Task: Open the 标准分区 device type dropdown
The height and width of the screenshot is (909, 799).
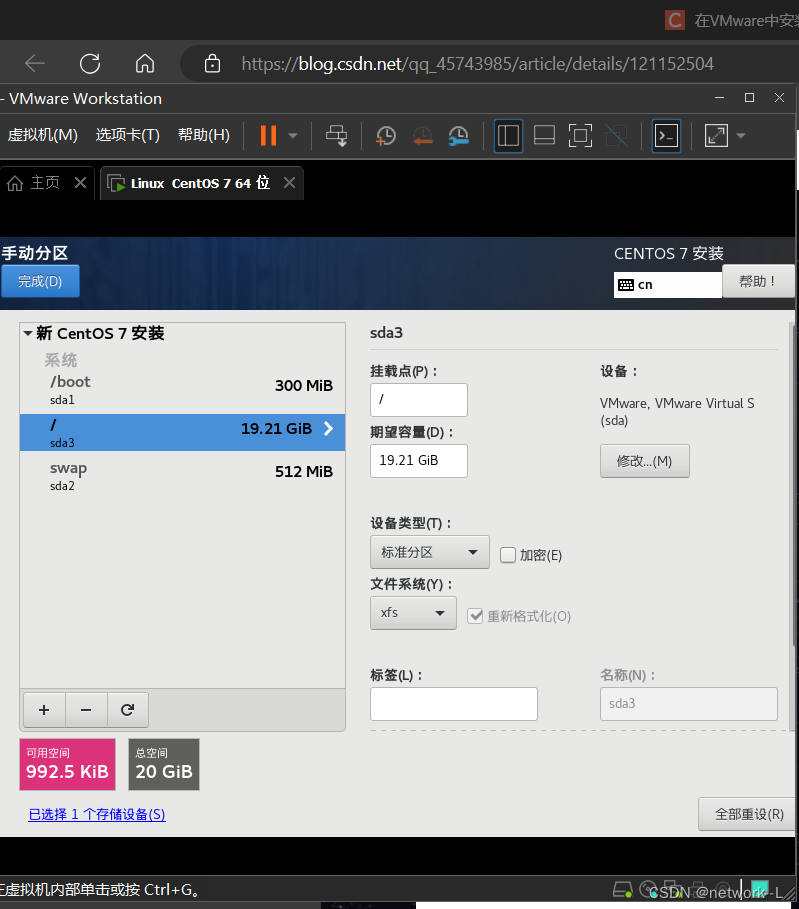Action: [x=430, y=552]
